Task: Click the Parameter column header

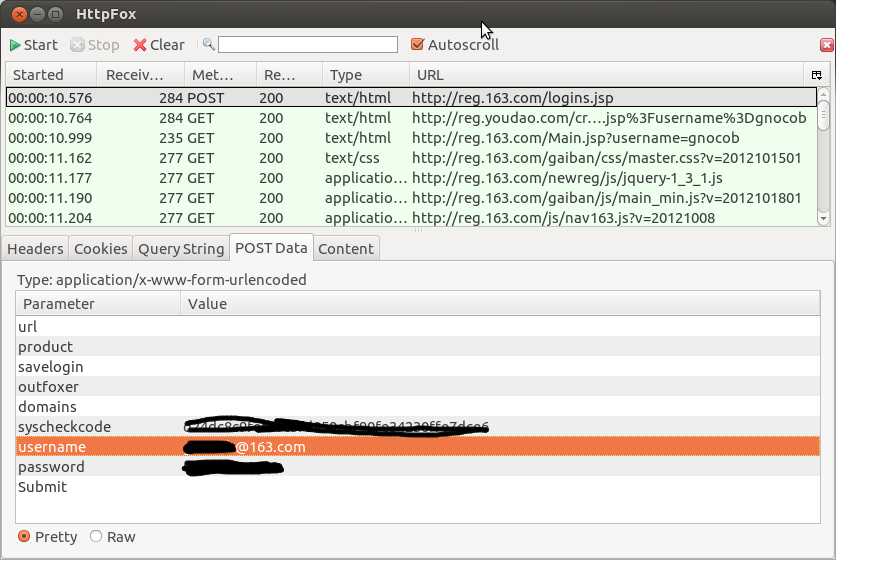Action: [x=98, y=303]
